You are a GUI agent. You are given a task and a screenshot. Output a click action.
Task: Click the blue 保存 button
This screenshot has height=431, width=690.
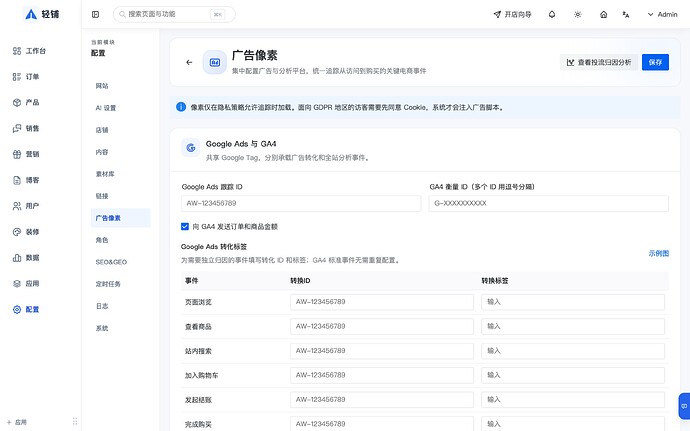(655, 63)
